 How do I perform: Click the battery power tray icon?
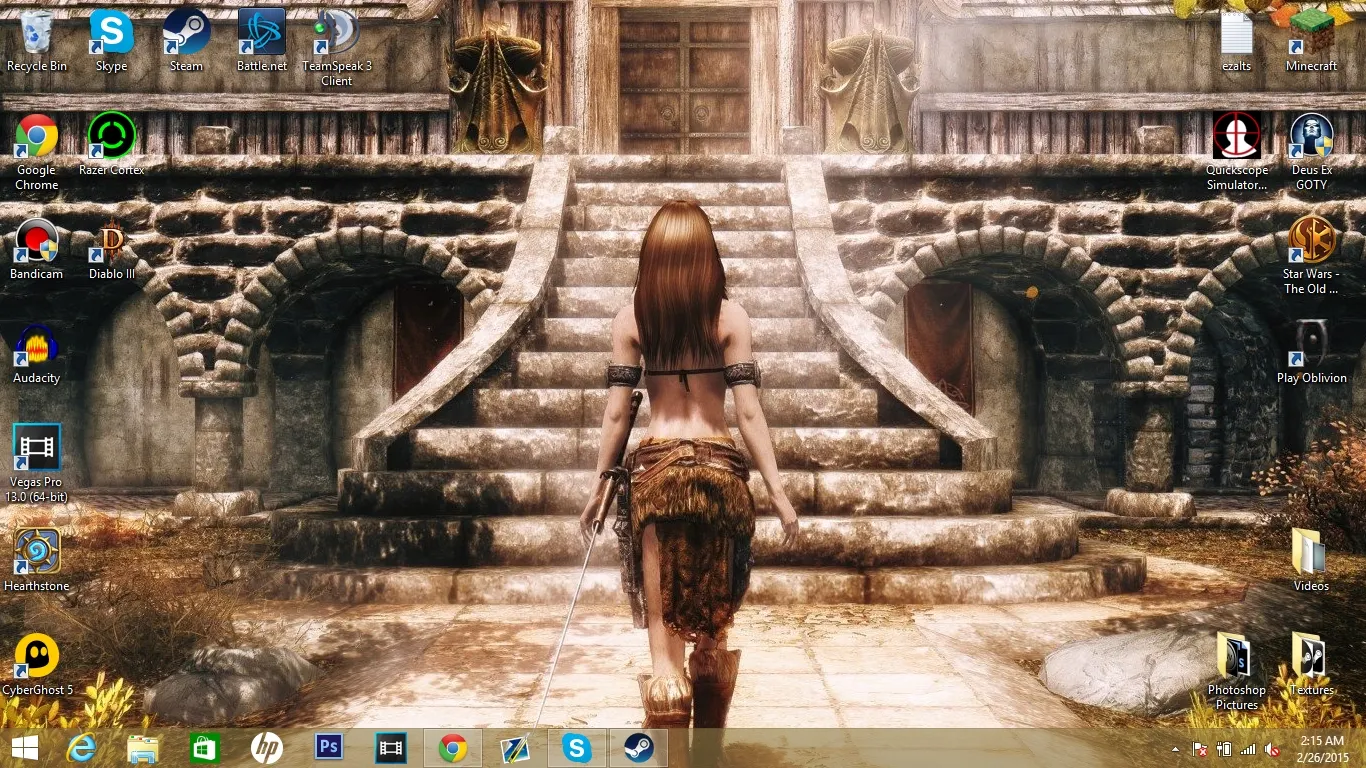1224,749
